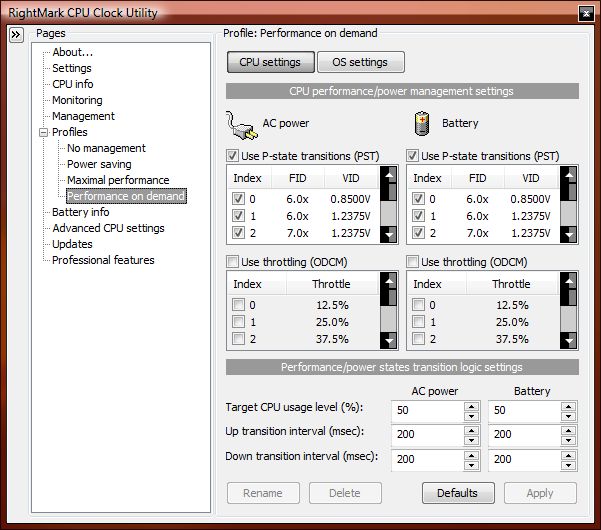Image resolution: width=601 pixels, height=530 pixels.
Task: Open the Management page
Action: tap(83, 116)
